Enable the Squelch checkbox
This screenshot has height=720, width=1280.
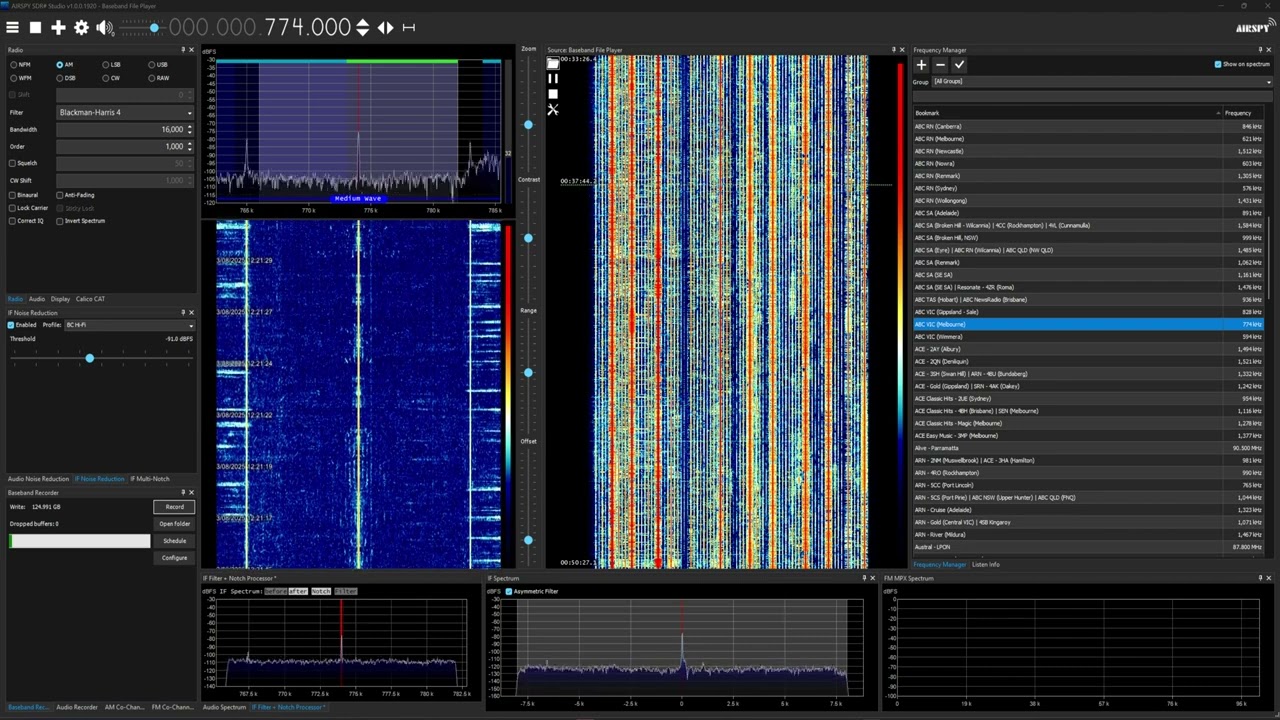(x=13, y=163)
